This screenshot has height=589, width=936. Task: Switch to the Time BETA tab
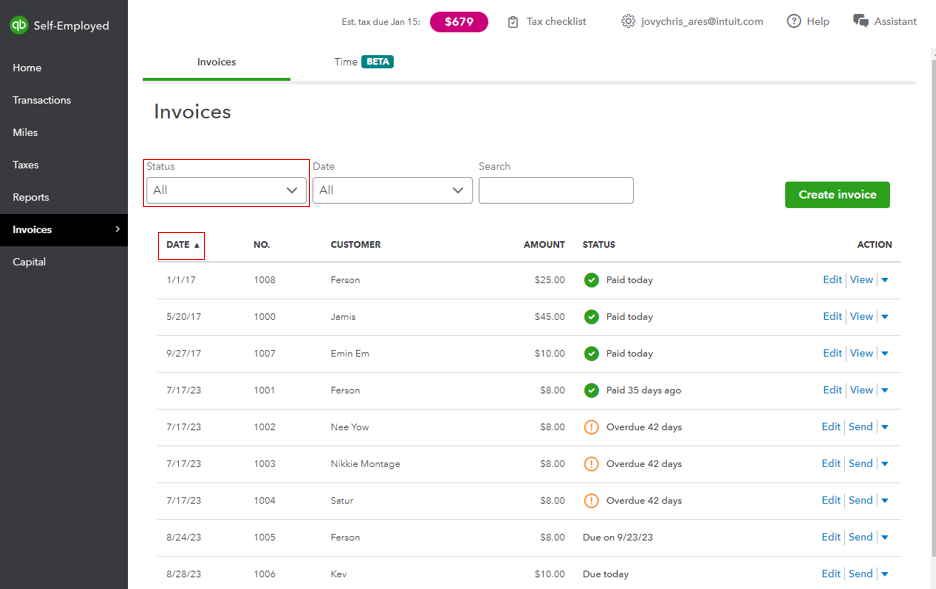(x=364, y=62)
